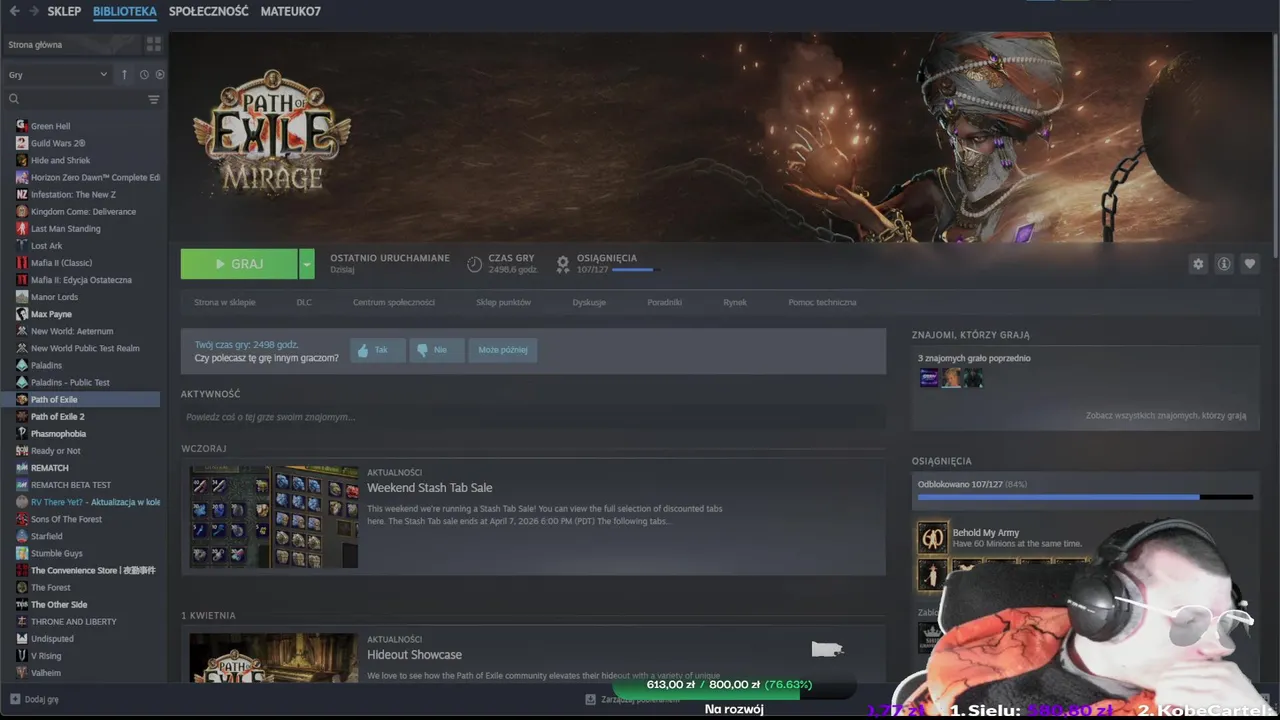Open Centrum społeczności tab
The image size is (1280, 720).
click(394, 302)
